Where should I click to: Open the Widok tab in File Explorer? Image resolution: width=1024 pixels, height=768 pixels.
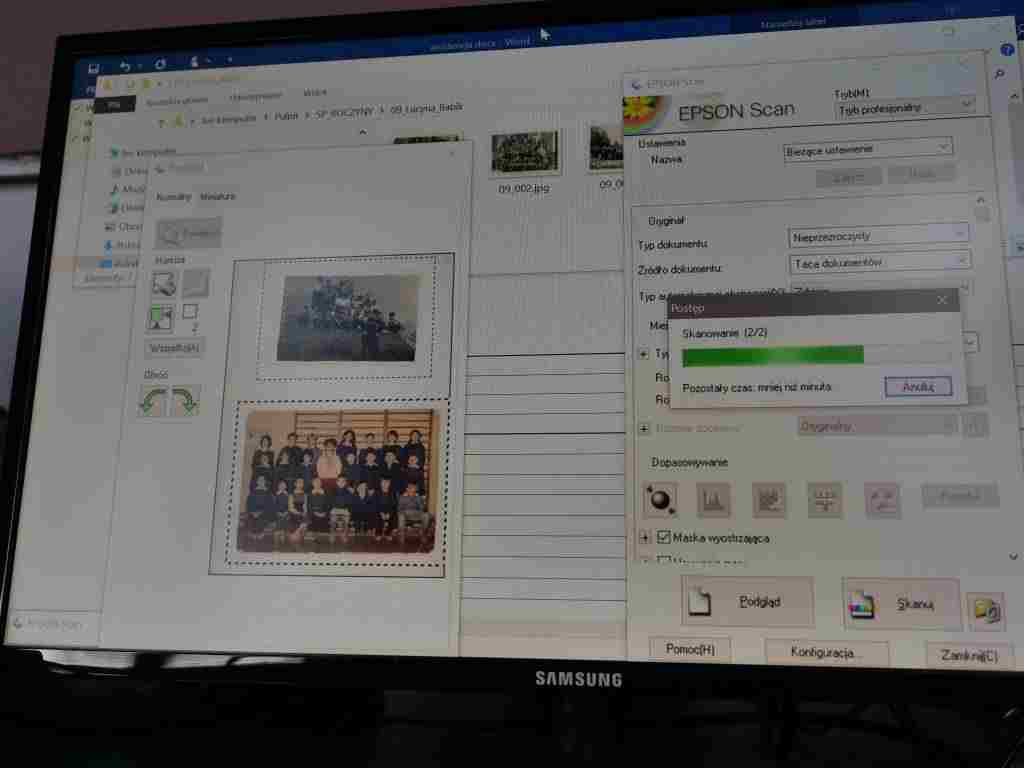point(315,93)
